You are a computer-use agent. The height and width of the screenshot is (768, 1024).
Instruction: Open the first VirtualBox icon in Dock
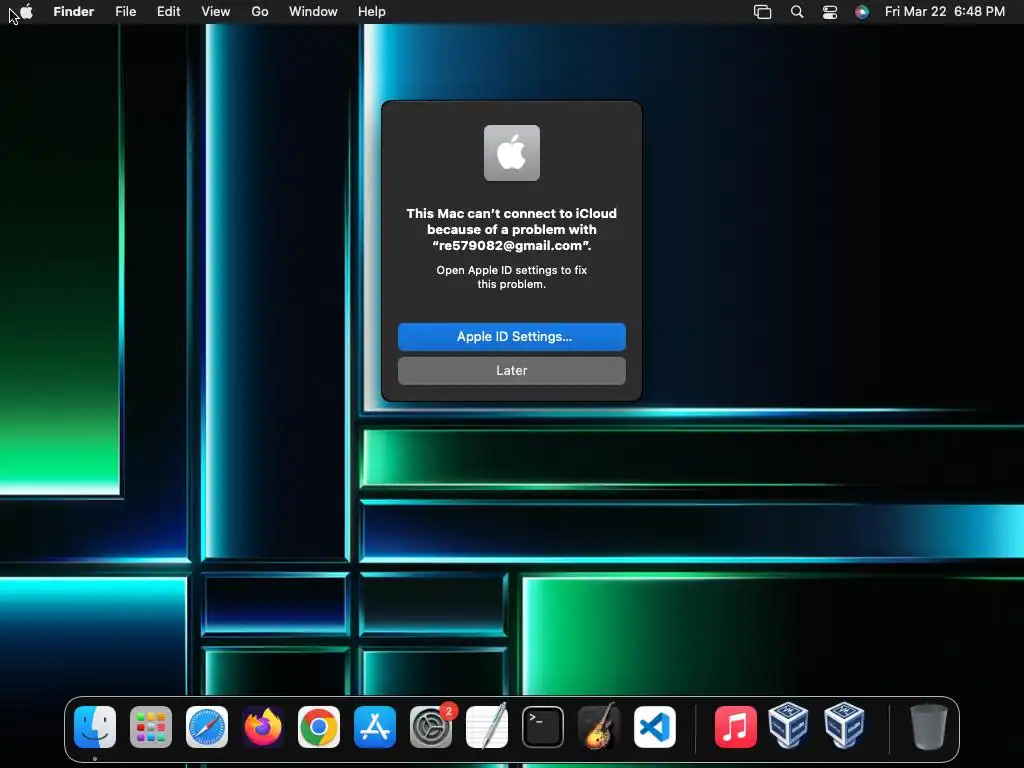tap(788, 726)
